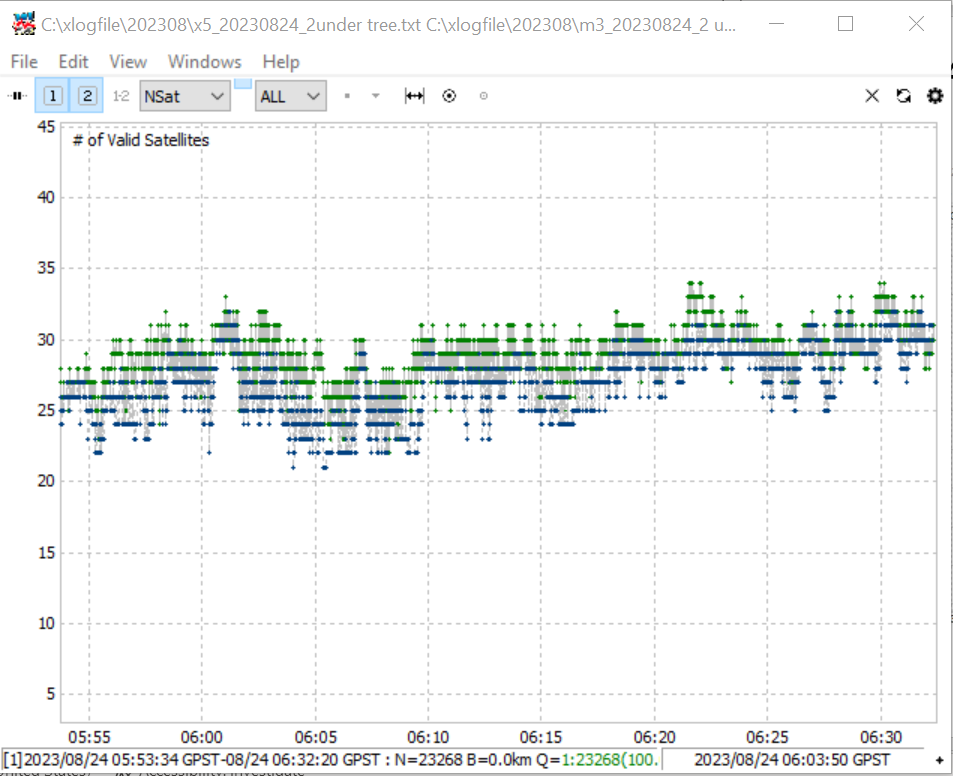Open the Help menu
Image resolution: width=953 pixels, height=776 pixels.
coord(281,62)
